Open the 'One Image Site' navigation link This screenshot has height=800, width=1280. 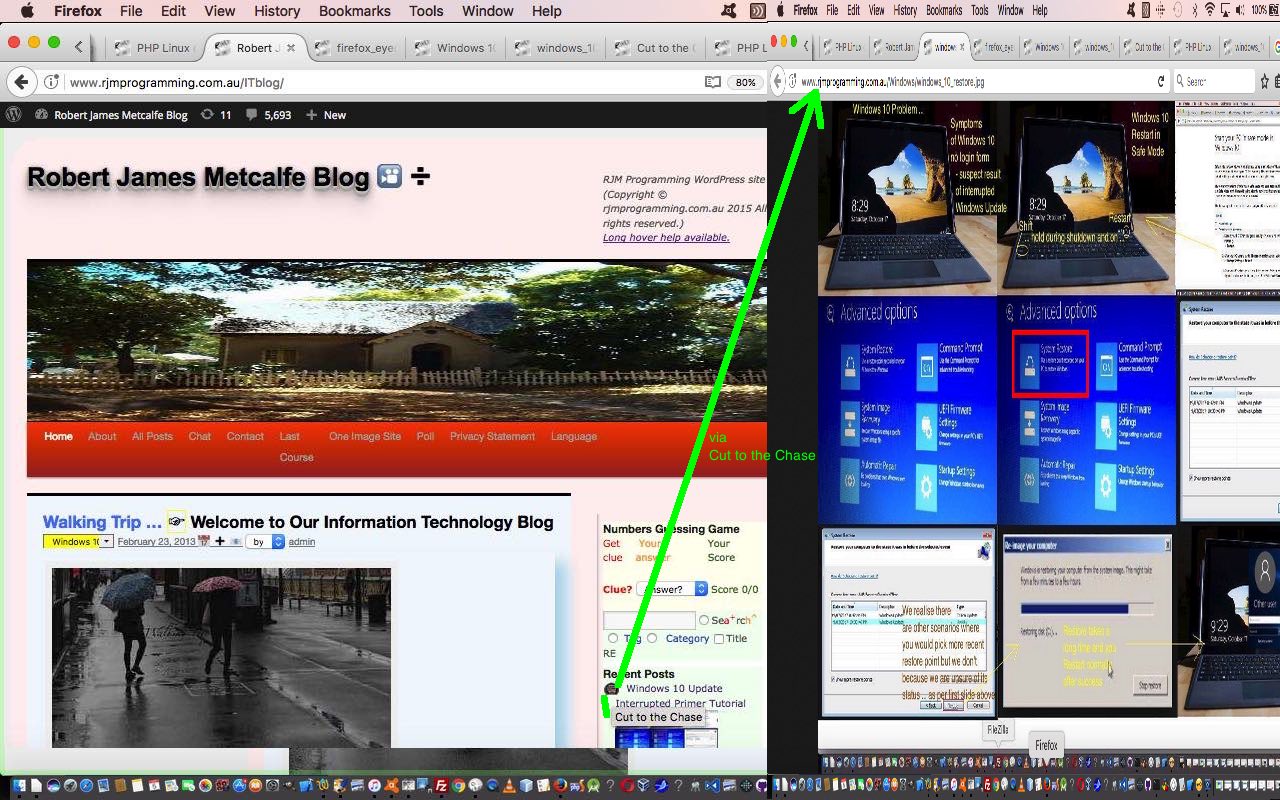tap(364, 436)
